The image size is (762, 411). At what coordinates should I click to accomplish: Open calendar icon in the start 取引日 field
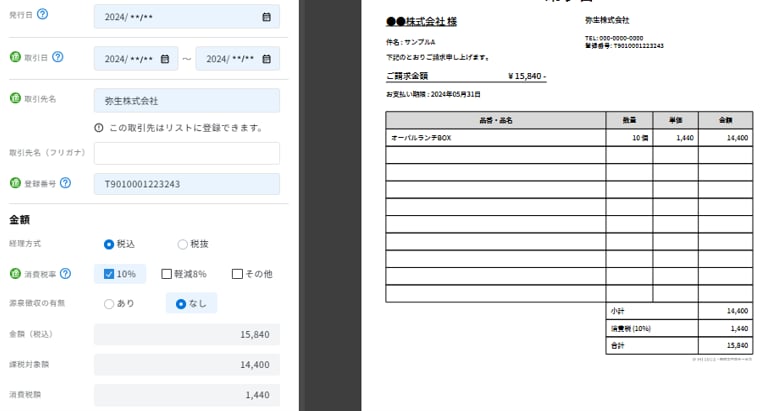[x=165, y=59]
